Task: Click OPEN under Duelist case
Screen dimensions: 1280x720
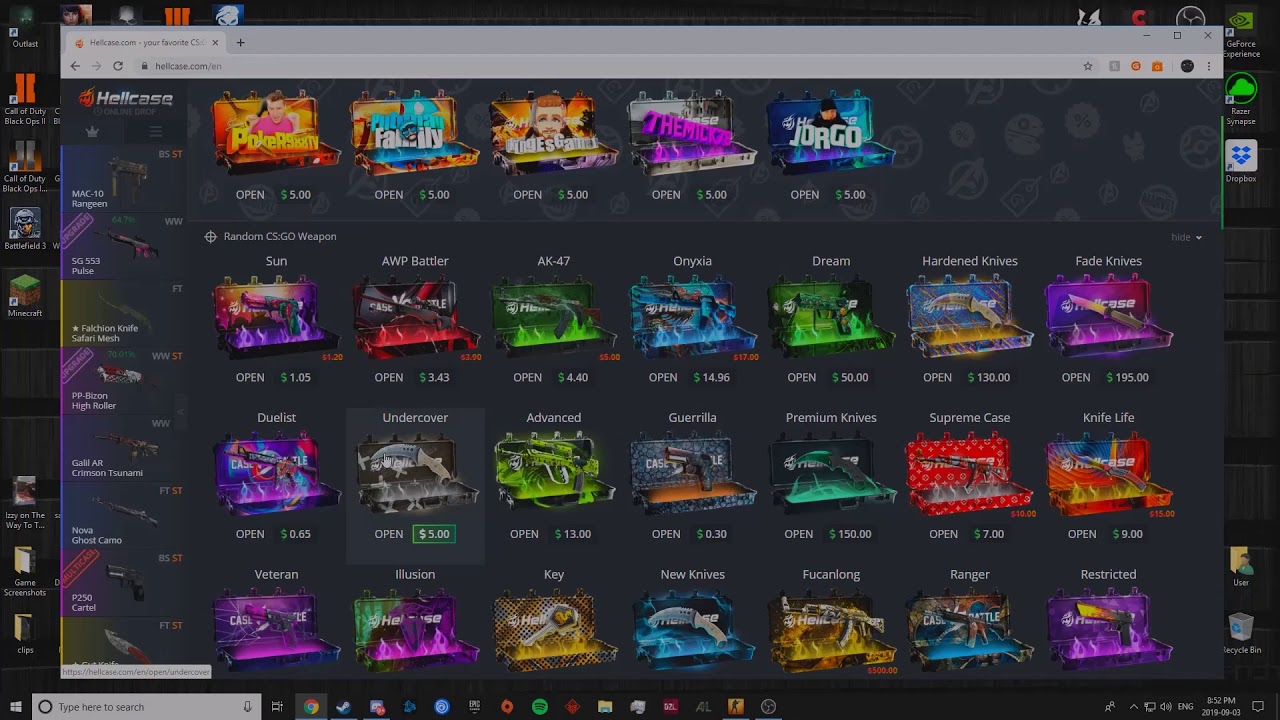Action: click(x=250, y=534)
